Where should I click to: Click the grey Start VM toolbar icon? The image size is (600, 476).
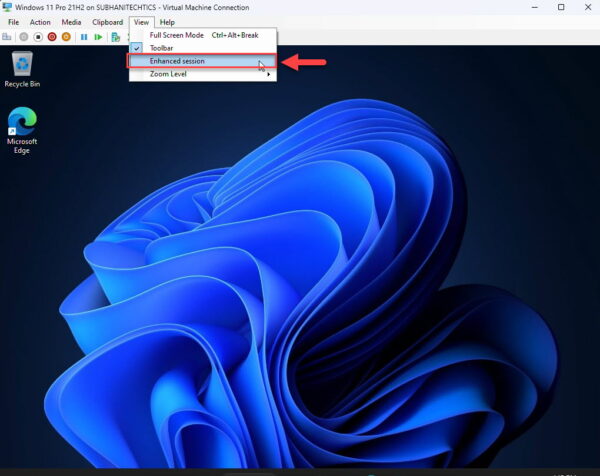point(23,37)
